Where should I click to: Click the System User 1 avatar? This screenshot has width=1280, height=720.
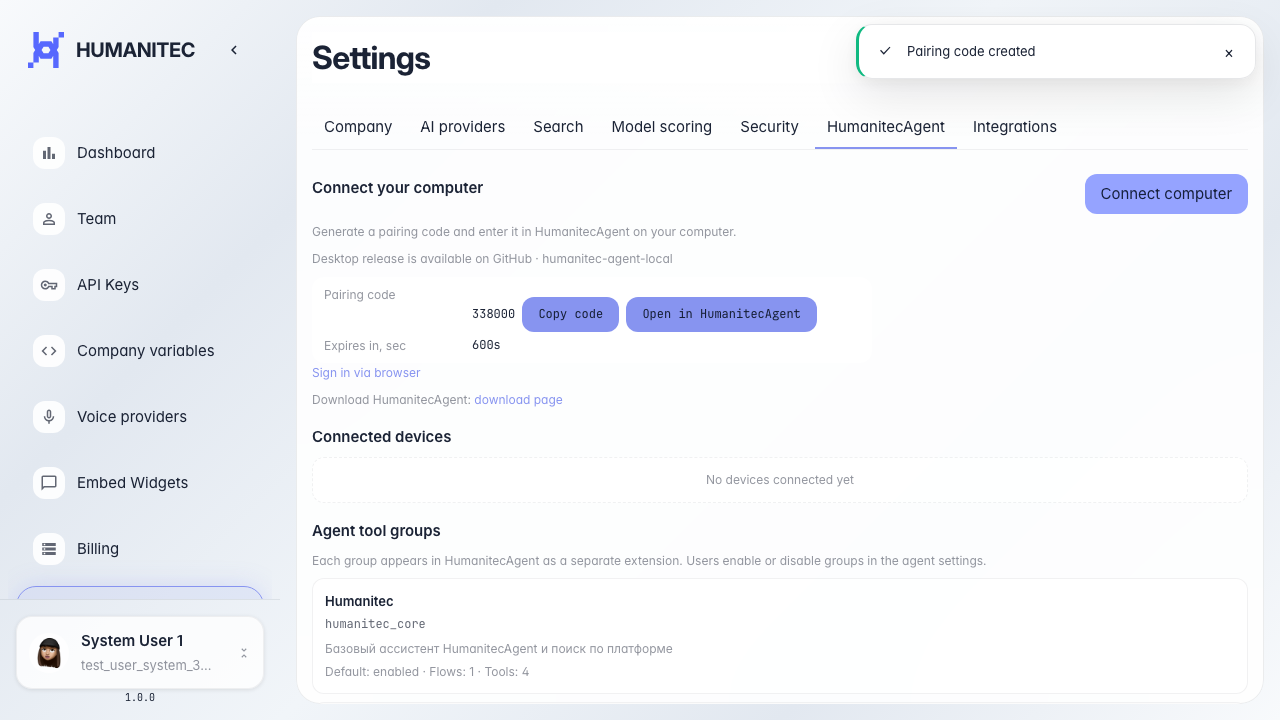pyautogui.click(x=49, y=653)
